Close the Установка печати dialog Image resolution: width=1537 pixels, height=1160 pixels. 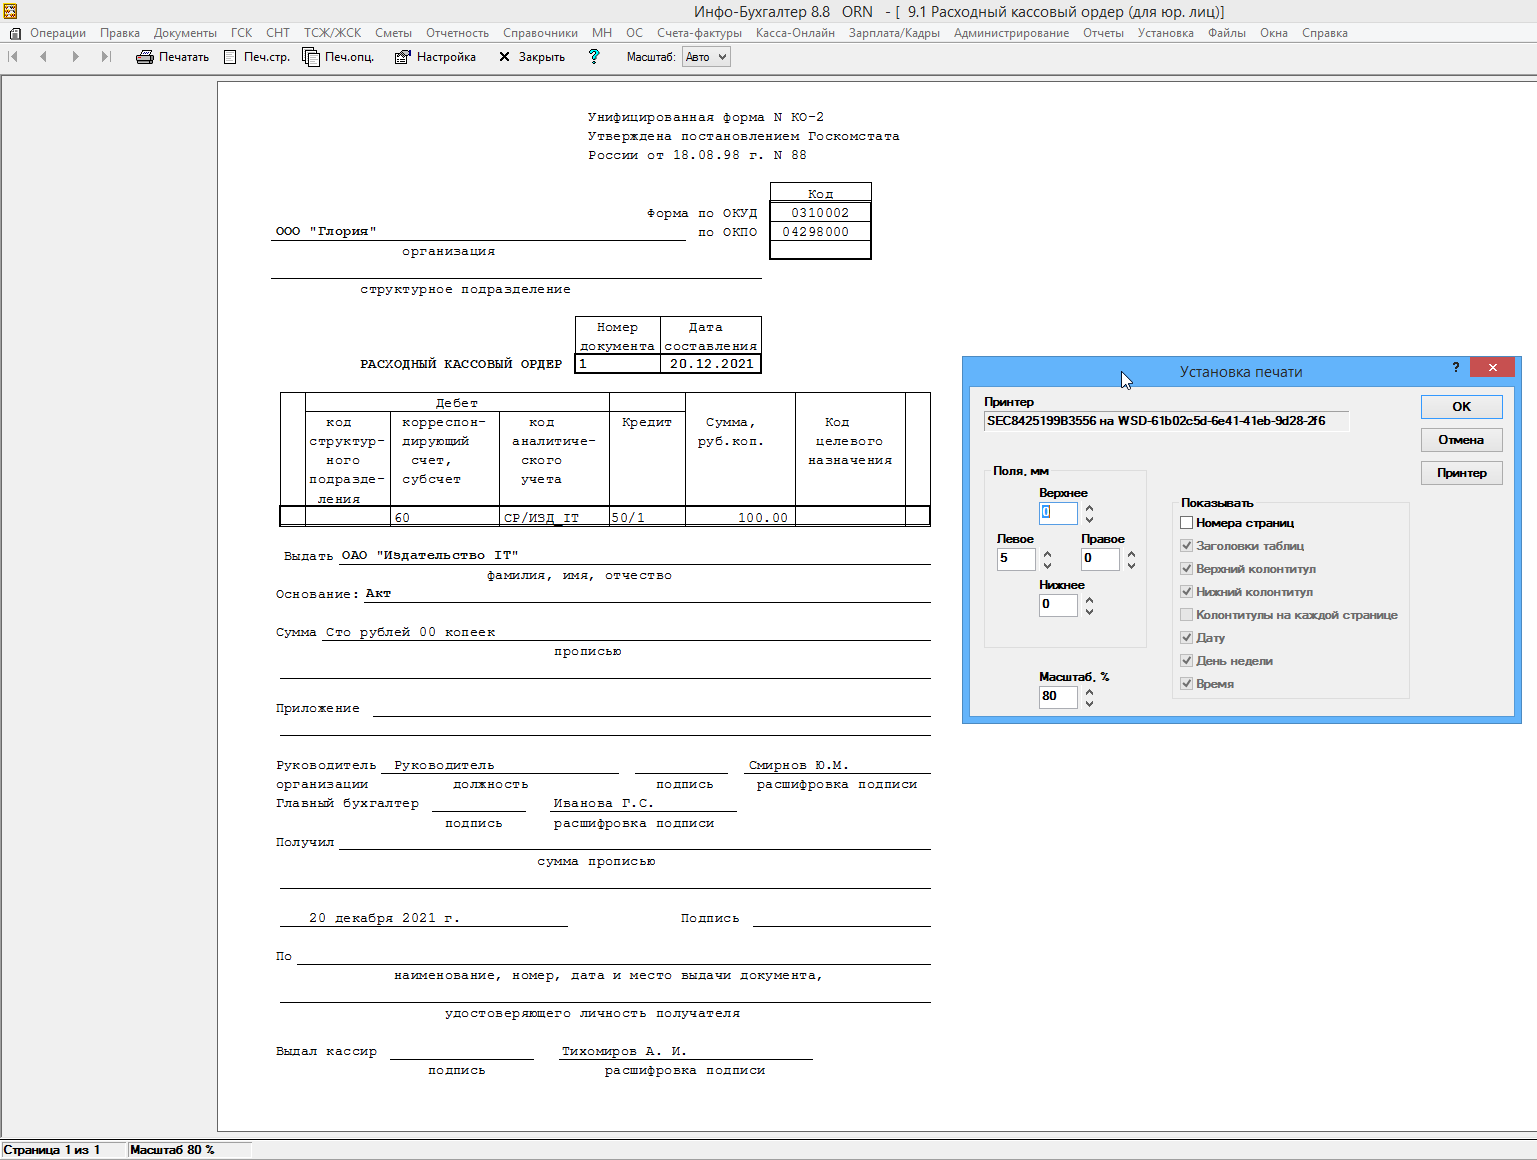pos(1492,367)
